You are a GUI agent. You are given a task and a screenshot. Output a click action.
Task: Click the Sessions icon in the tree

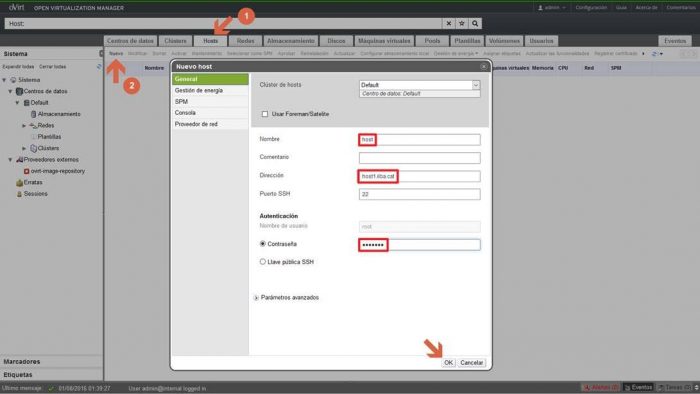click(x=19, y=194)
